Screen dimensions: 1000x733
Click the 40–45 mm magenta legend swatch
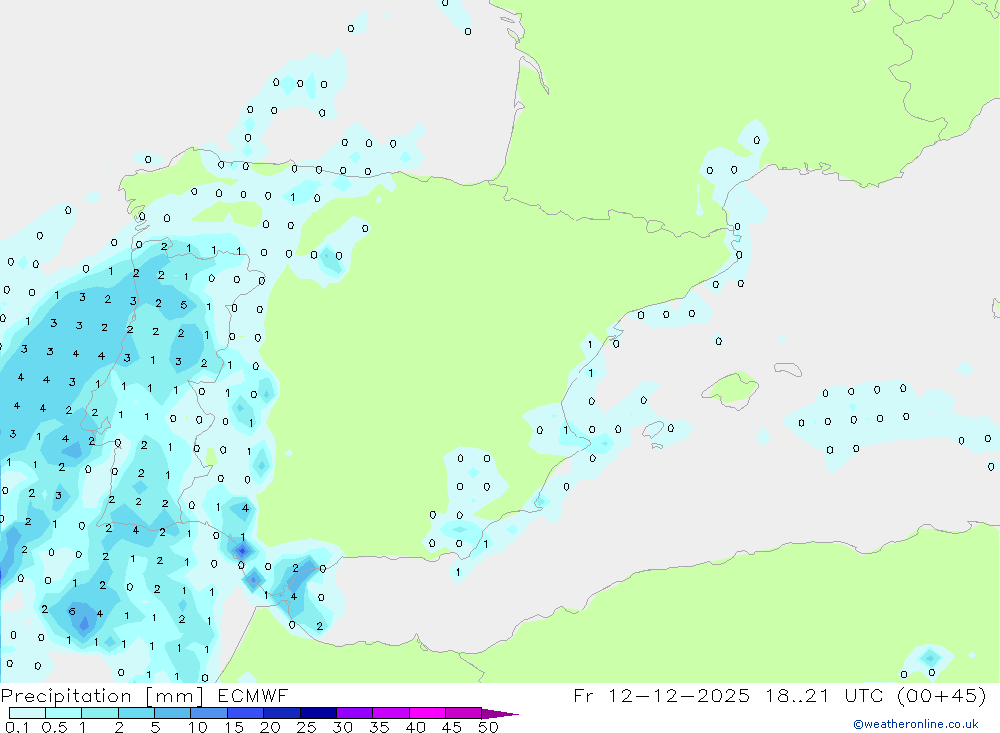[427, 713]
